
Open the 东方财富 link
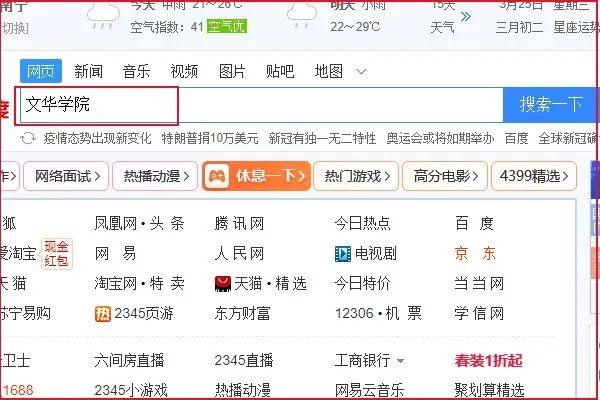coord(243,313)
